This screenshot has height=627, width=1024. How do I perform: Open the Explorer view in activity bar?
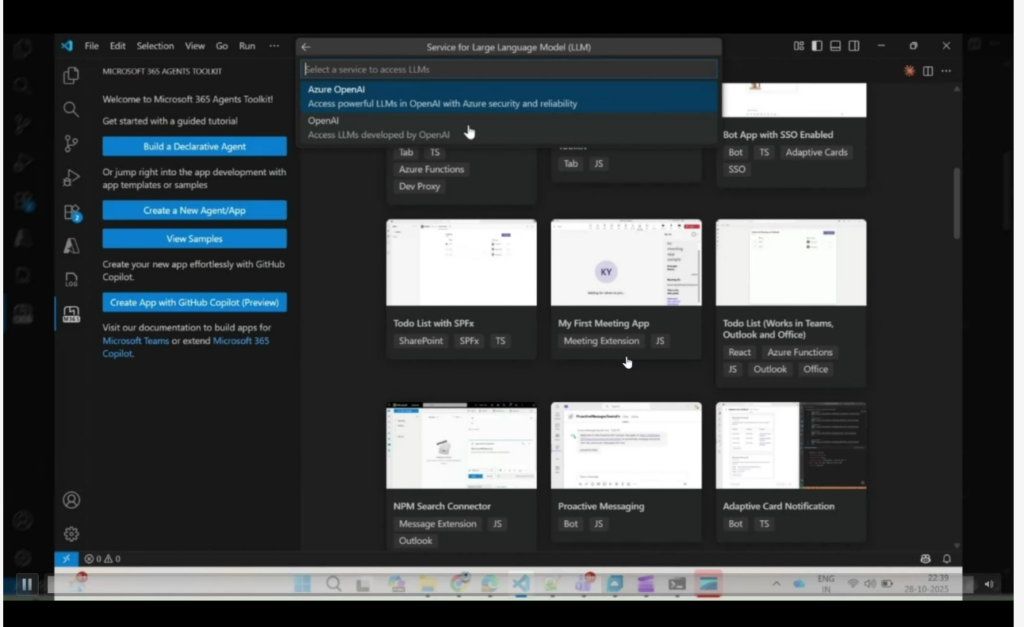[71, 76]
